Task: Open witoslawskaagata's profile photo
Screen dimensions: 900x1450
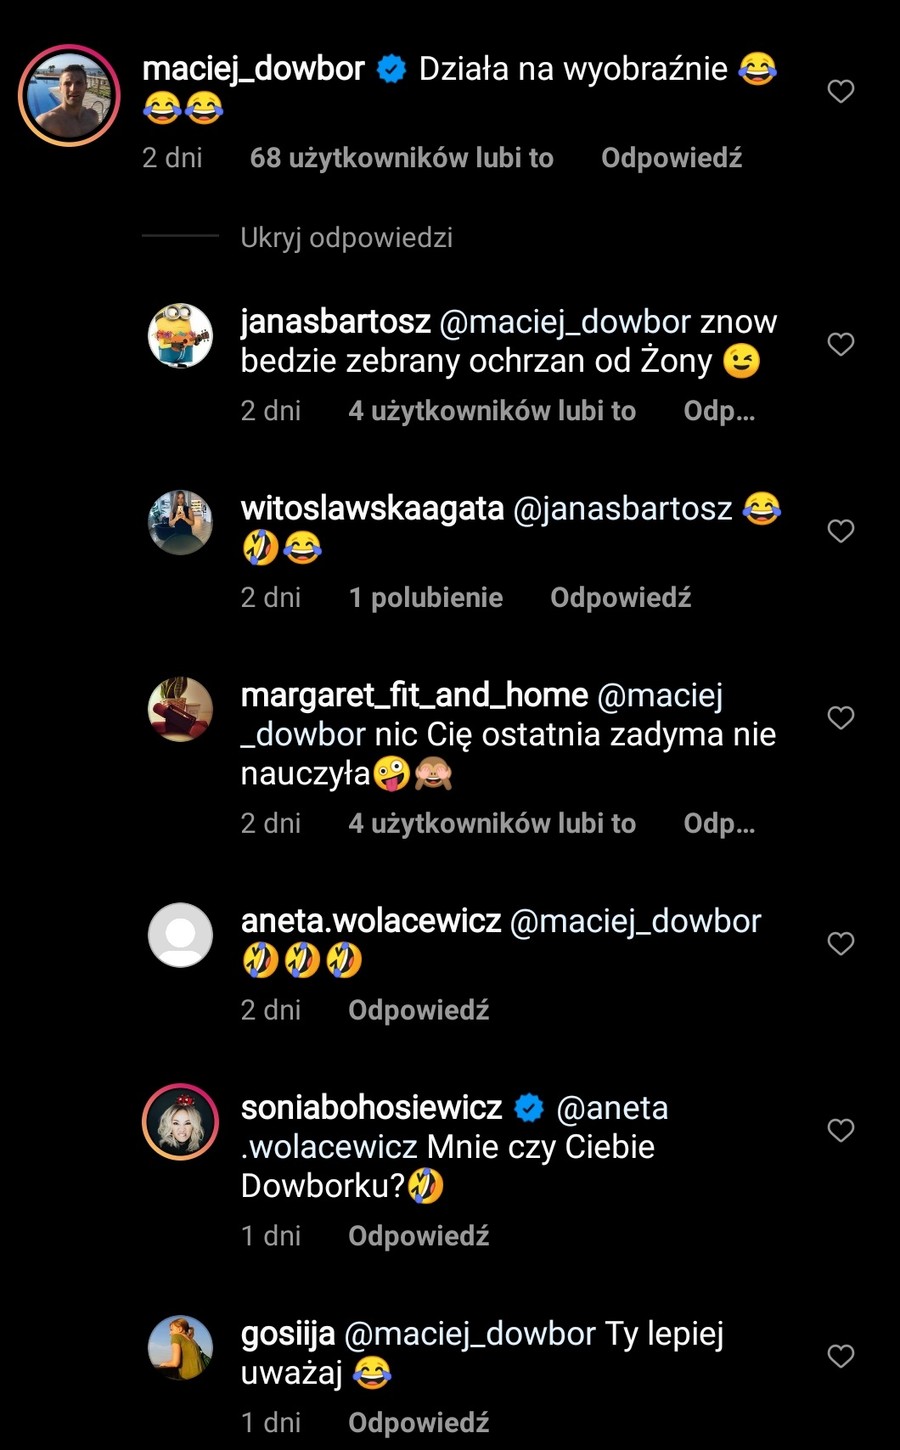Action: pyautogui.click(x=180, y=522)
